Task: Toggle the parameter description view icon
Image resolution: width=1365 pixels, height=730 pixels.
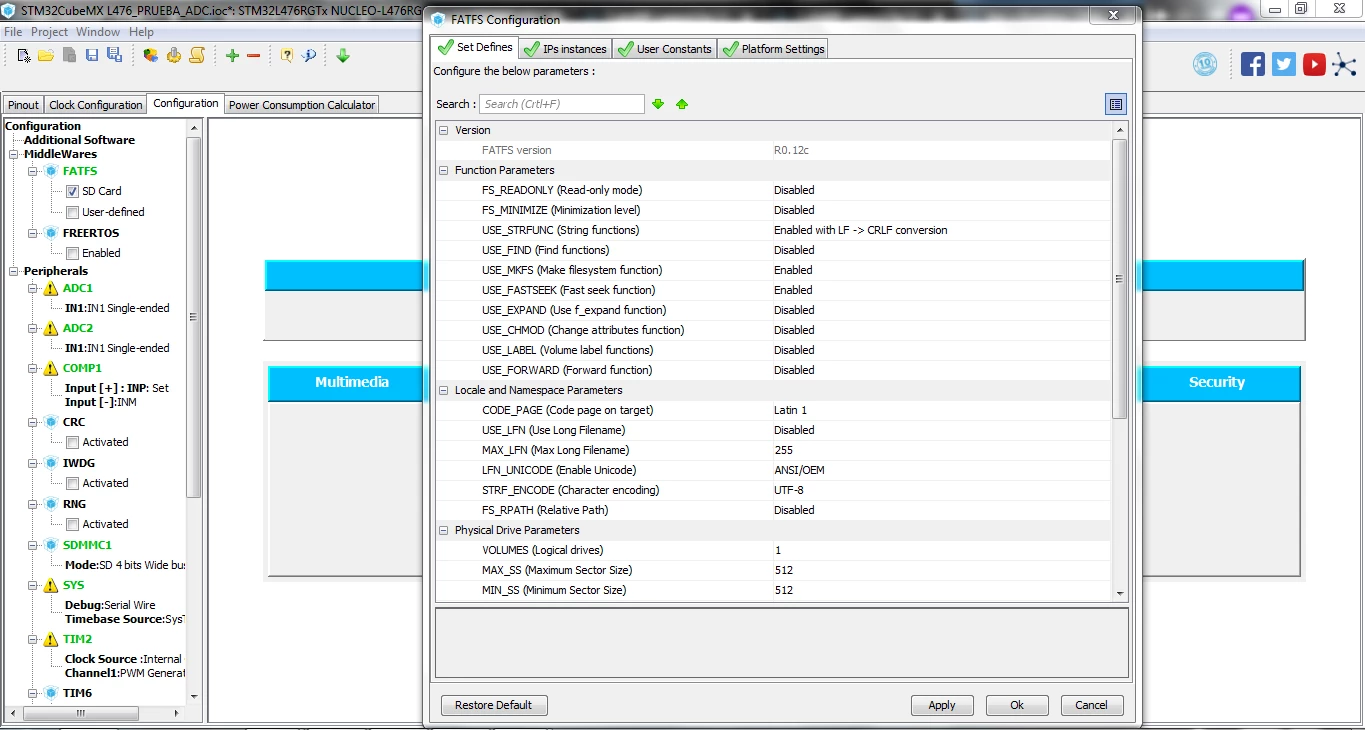Action: (1116, 104)
